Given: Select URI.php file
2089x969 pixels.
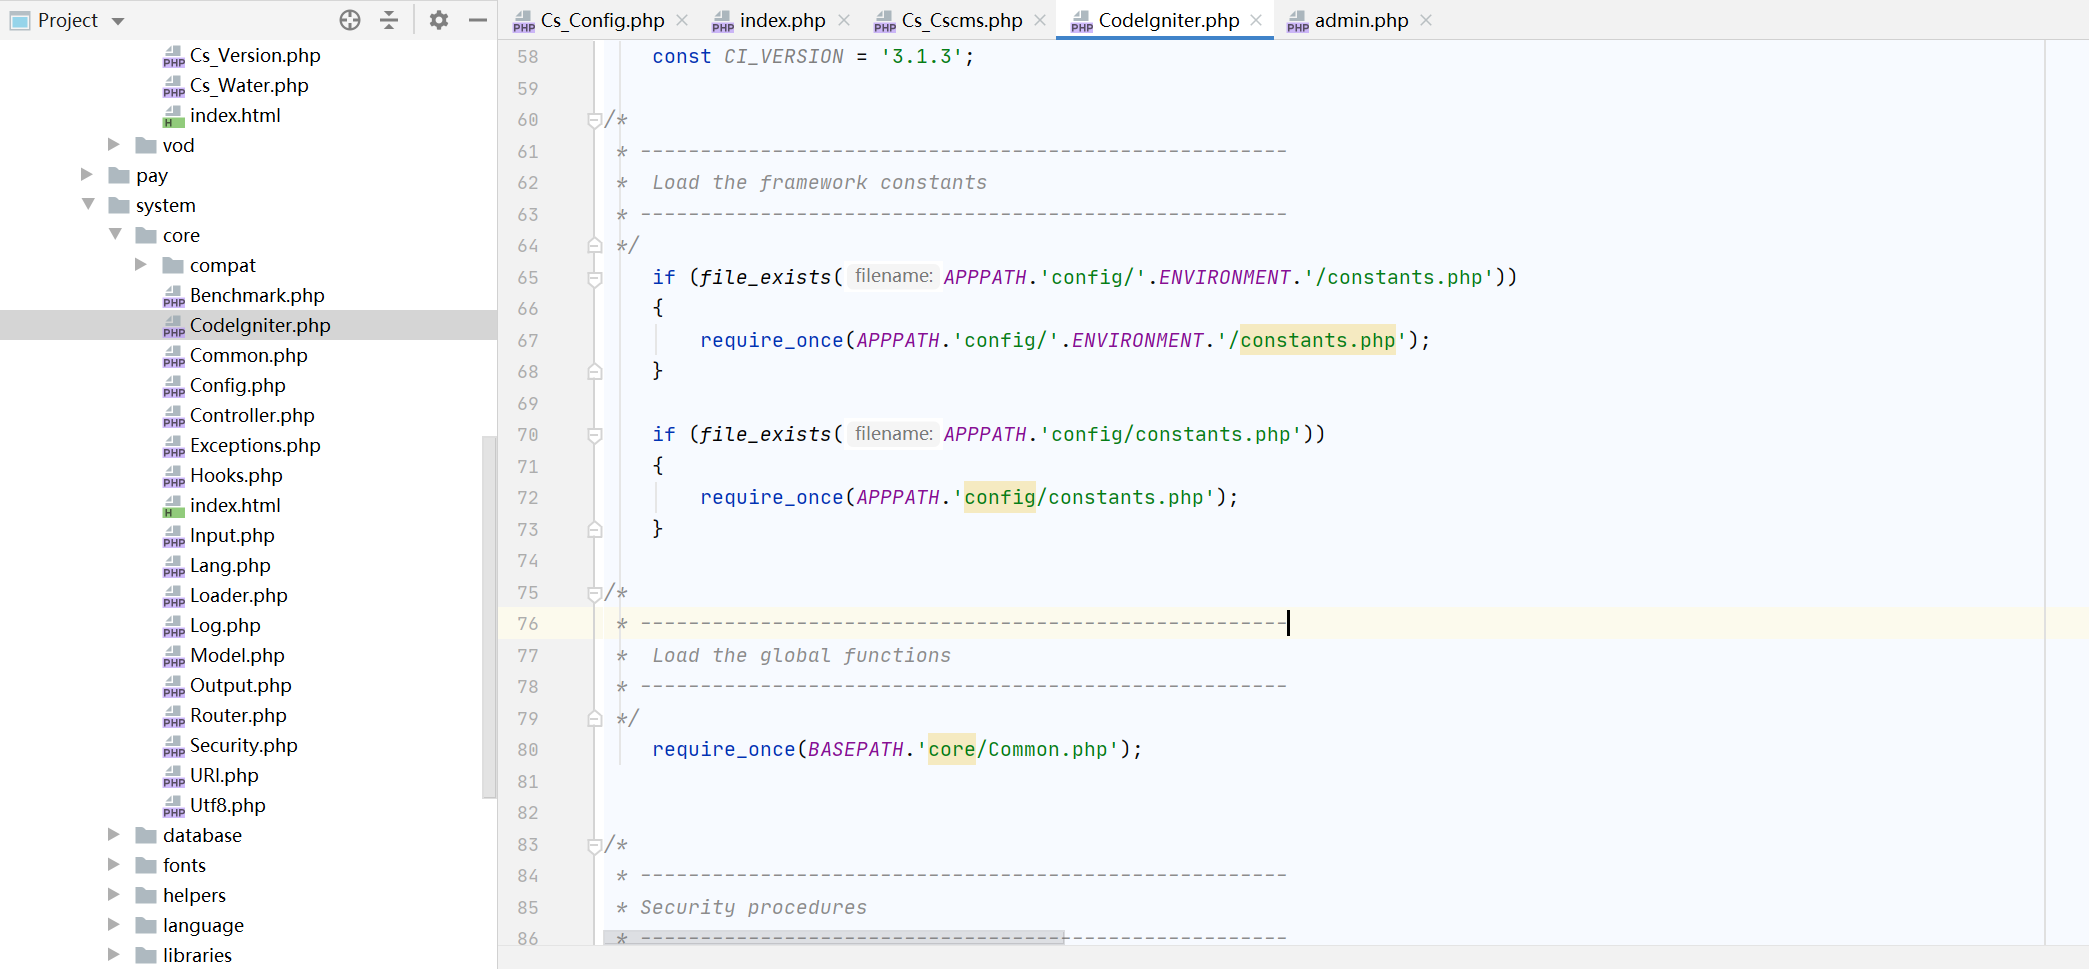Looking at the screenshot, I should click(224, 775).
